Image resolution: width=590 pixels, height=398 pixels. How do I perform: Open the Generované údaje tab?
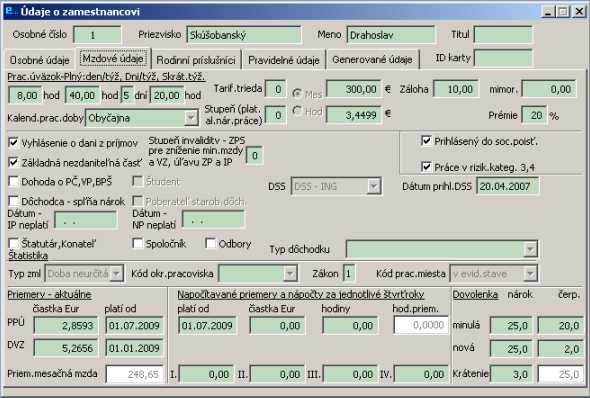point(372,60)
